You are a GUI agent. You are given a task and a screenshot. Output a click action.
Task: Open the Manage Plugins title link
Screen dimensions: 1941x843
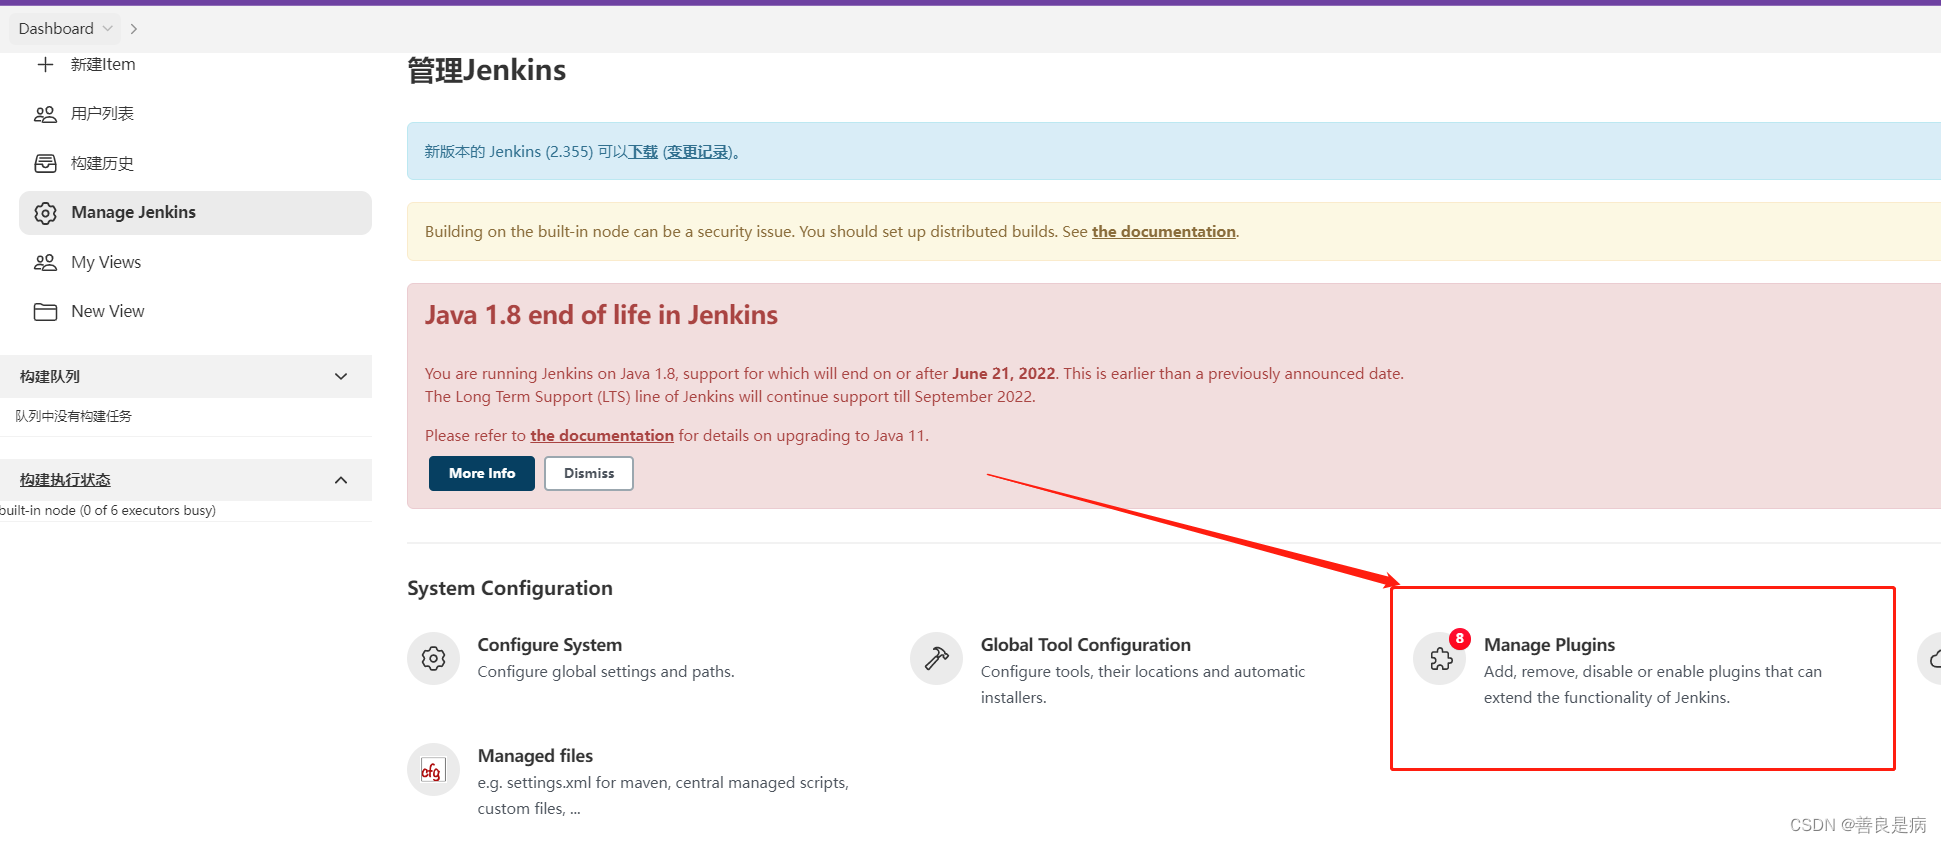pos(1550,645)
